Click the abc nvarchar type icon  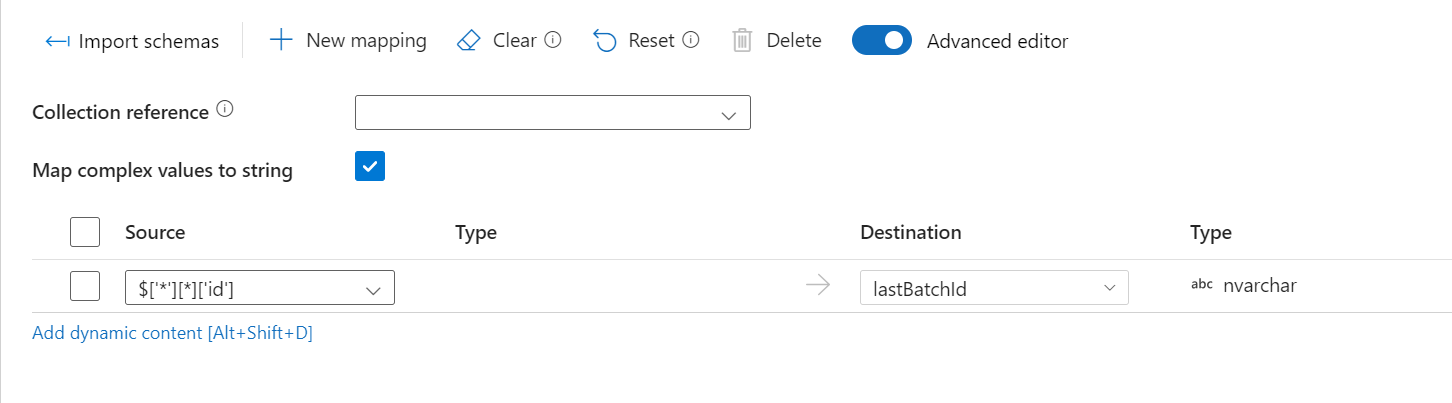pyautogui.click(x=1201, y=286)
